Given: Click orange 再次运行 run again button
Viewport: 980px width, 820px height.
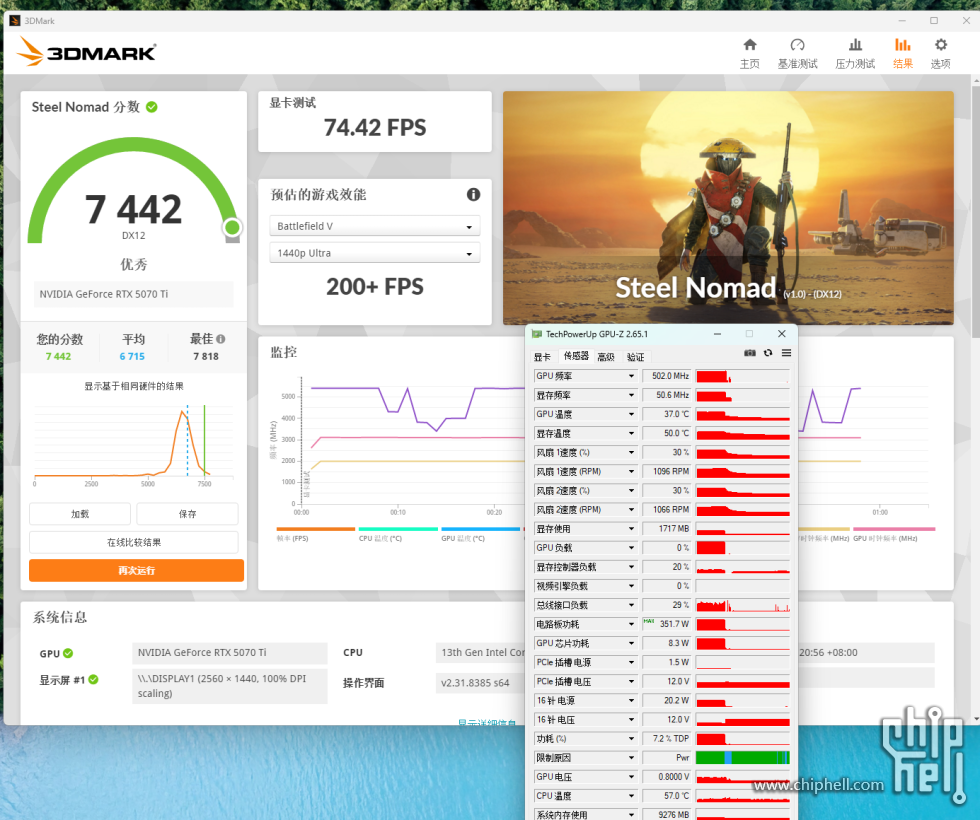Looking at the screenshot, I should tap(136, 571).
